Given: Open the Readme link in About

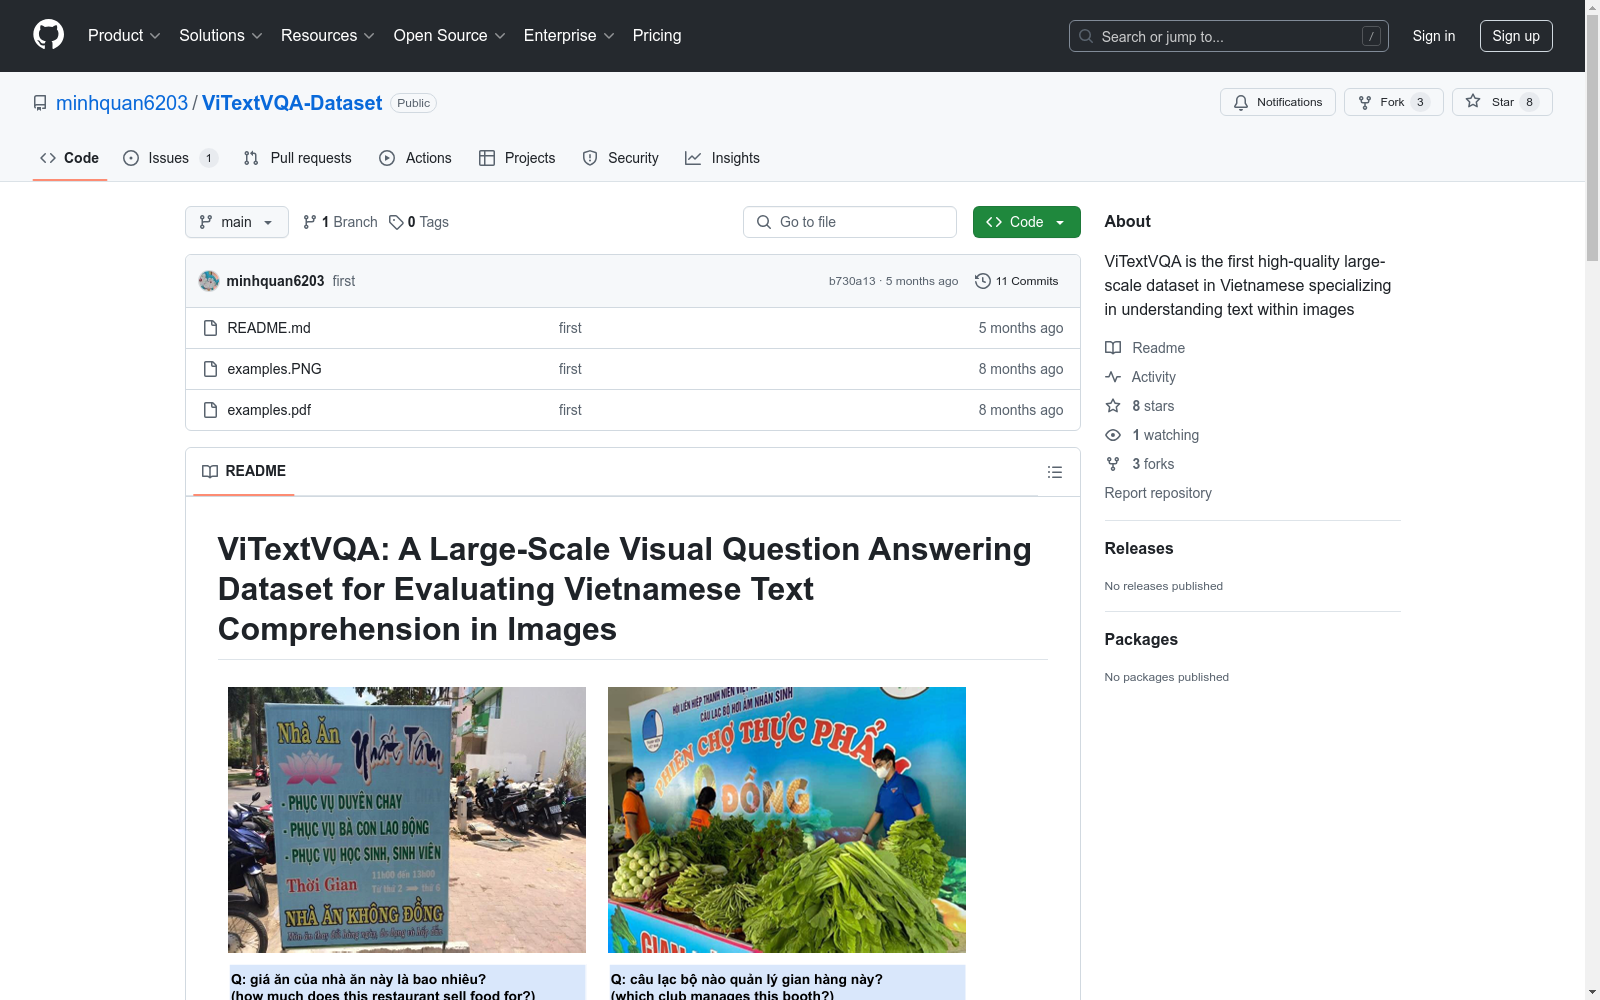Looking at the screenshot, I should pos(1145,348).
